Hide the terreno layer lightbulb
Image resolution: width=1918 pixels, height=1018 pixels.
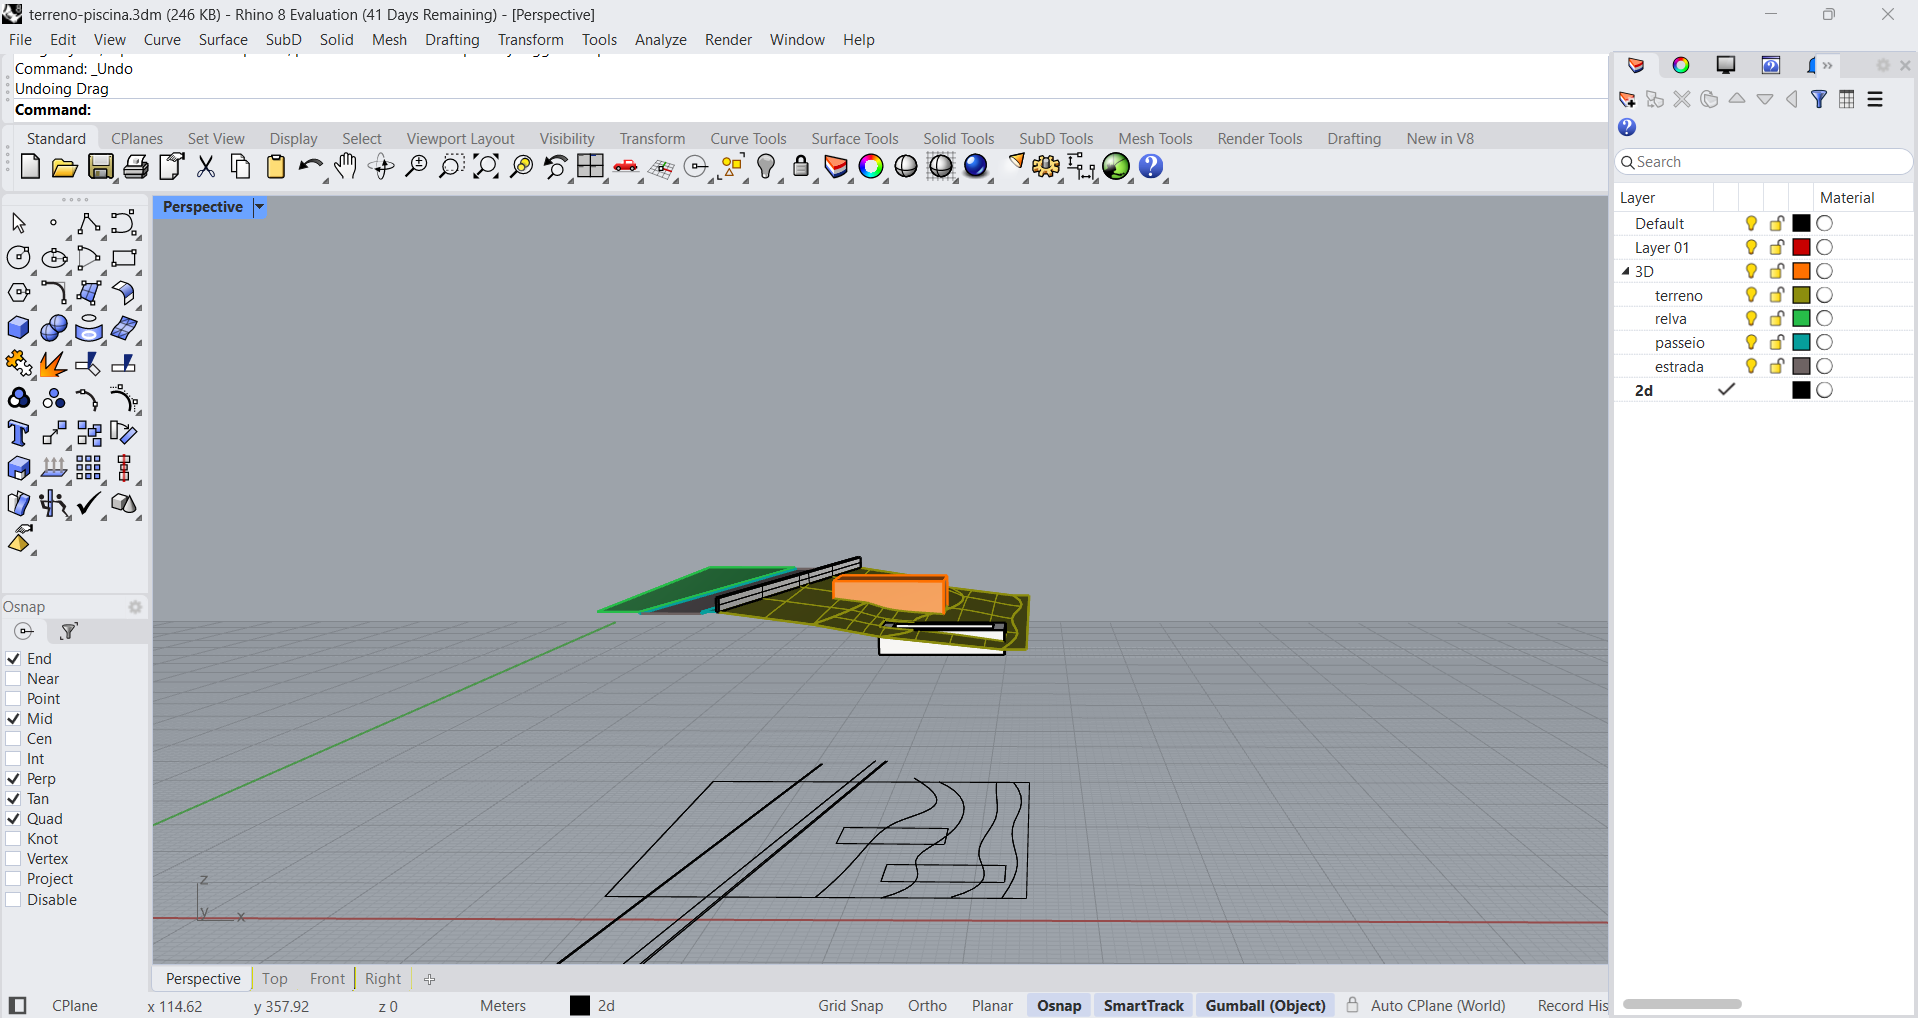point(1751,295)
